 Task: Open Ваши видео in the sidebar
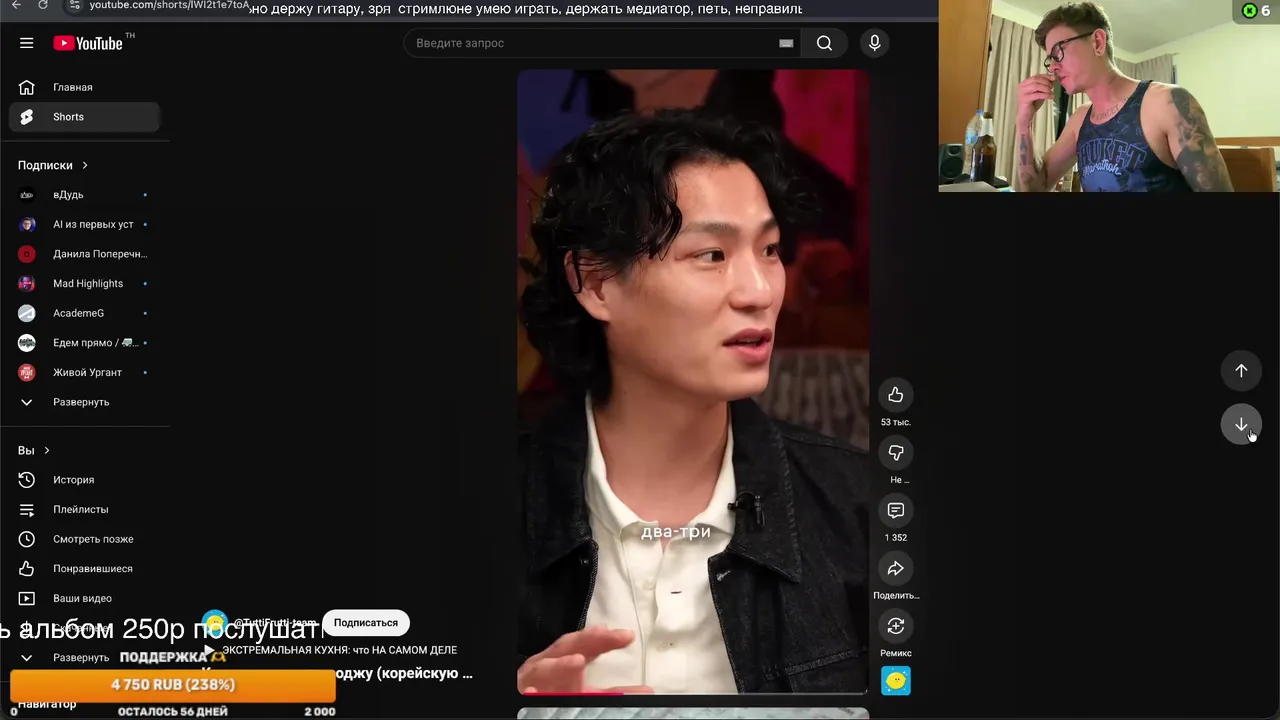85,598
